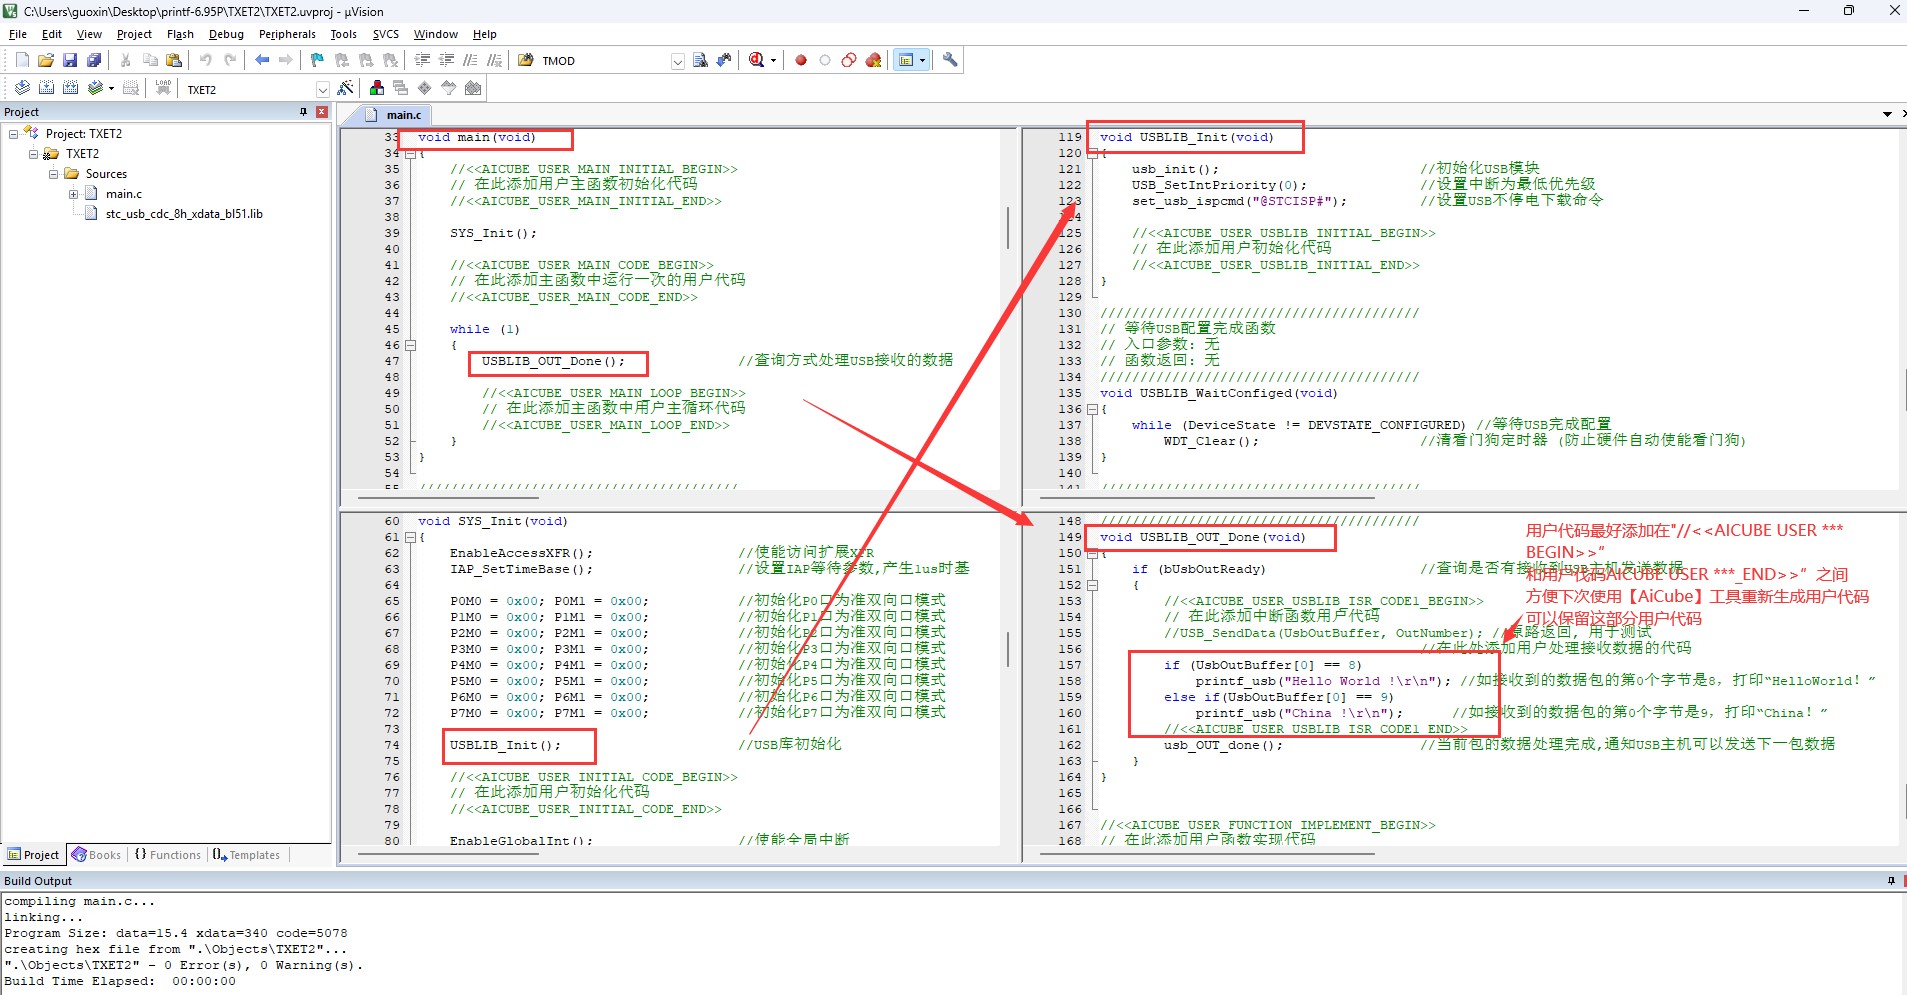The width and height of the screenshot is (1907, 995).
Task: Click the Build target icon
Action: (46, 88)
